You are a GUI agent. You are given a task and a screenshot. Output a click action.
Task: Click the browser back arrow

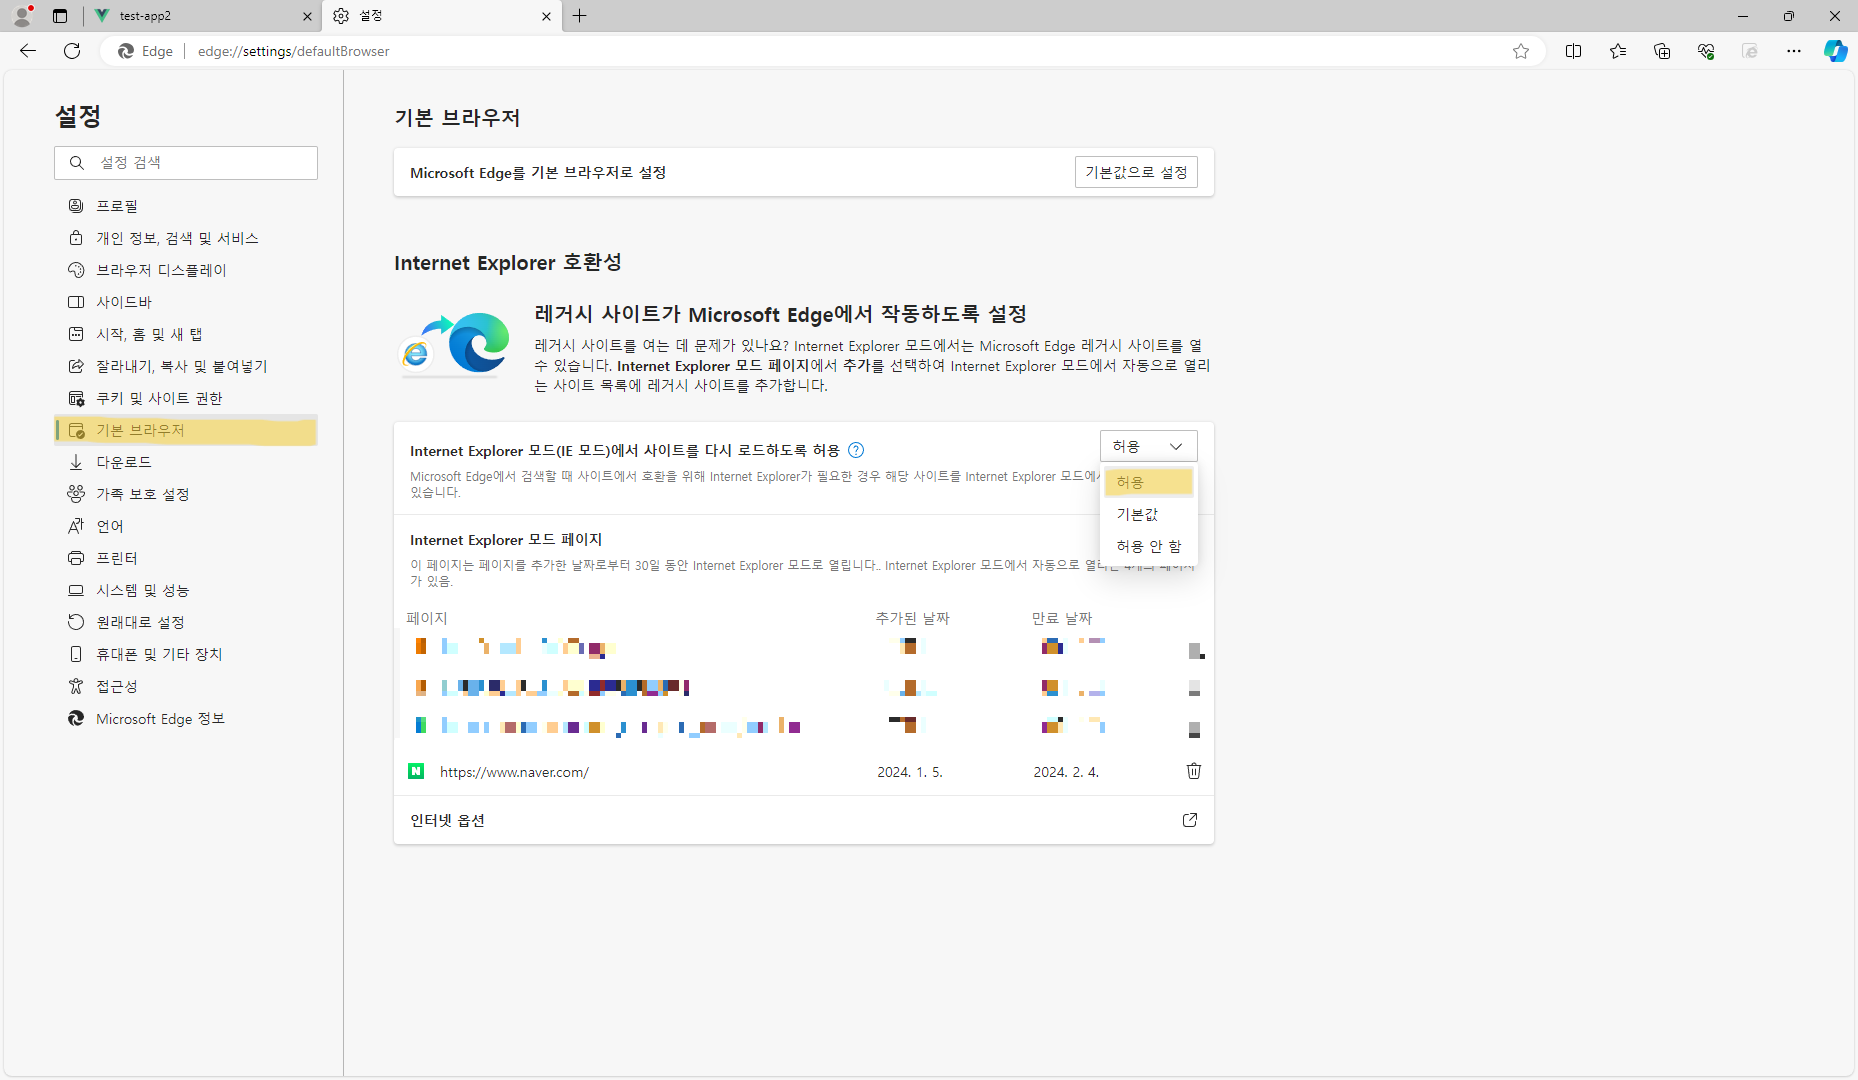(x=28, y=51)
